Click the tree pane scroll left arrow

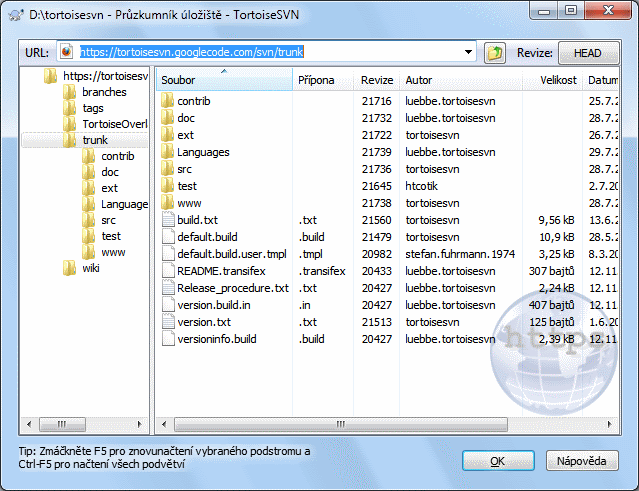tap(29, 424)
